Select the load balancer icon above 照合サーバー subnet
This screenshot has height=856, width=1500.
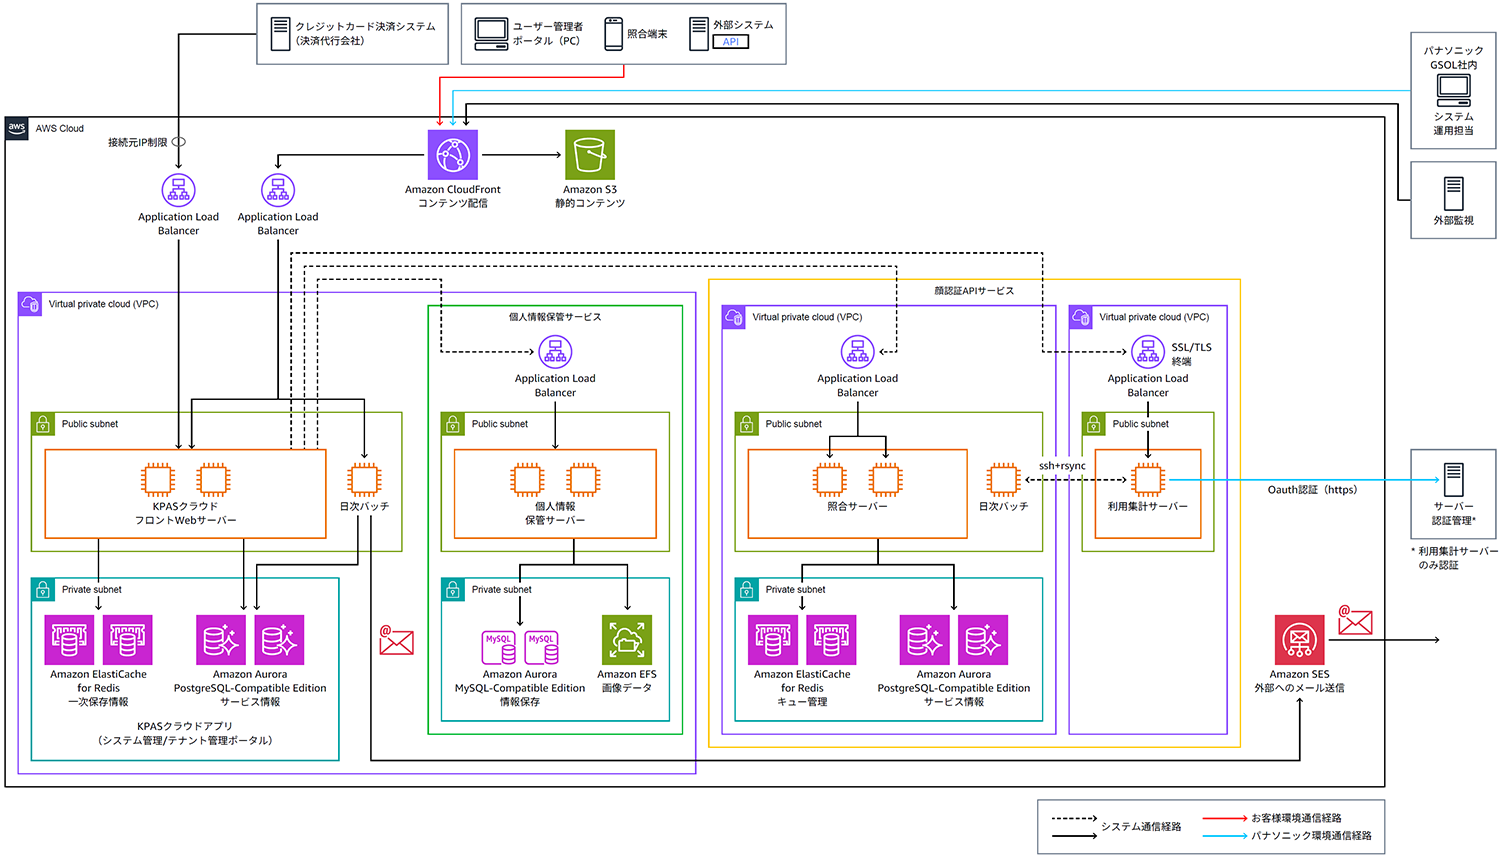click(x=858, y=352)
